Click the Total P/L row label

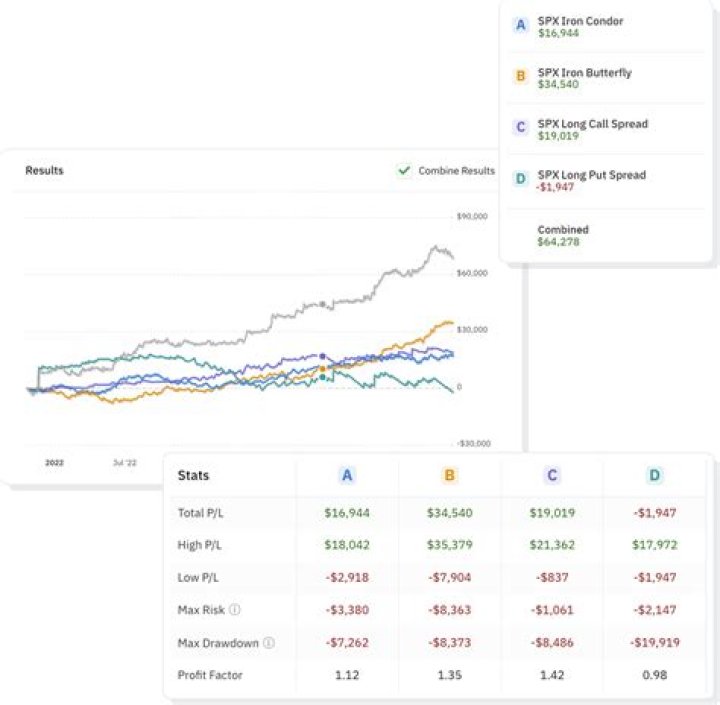point(201,513)
